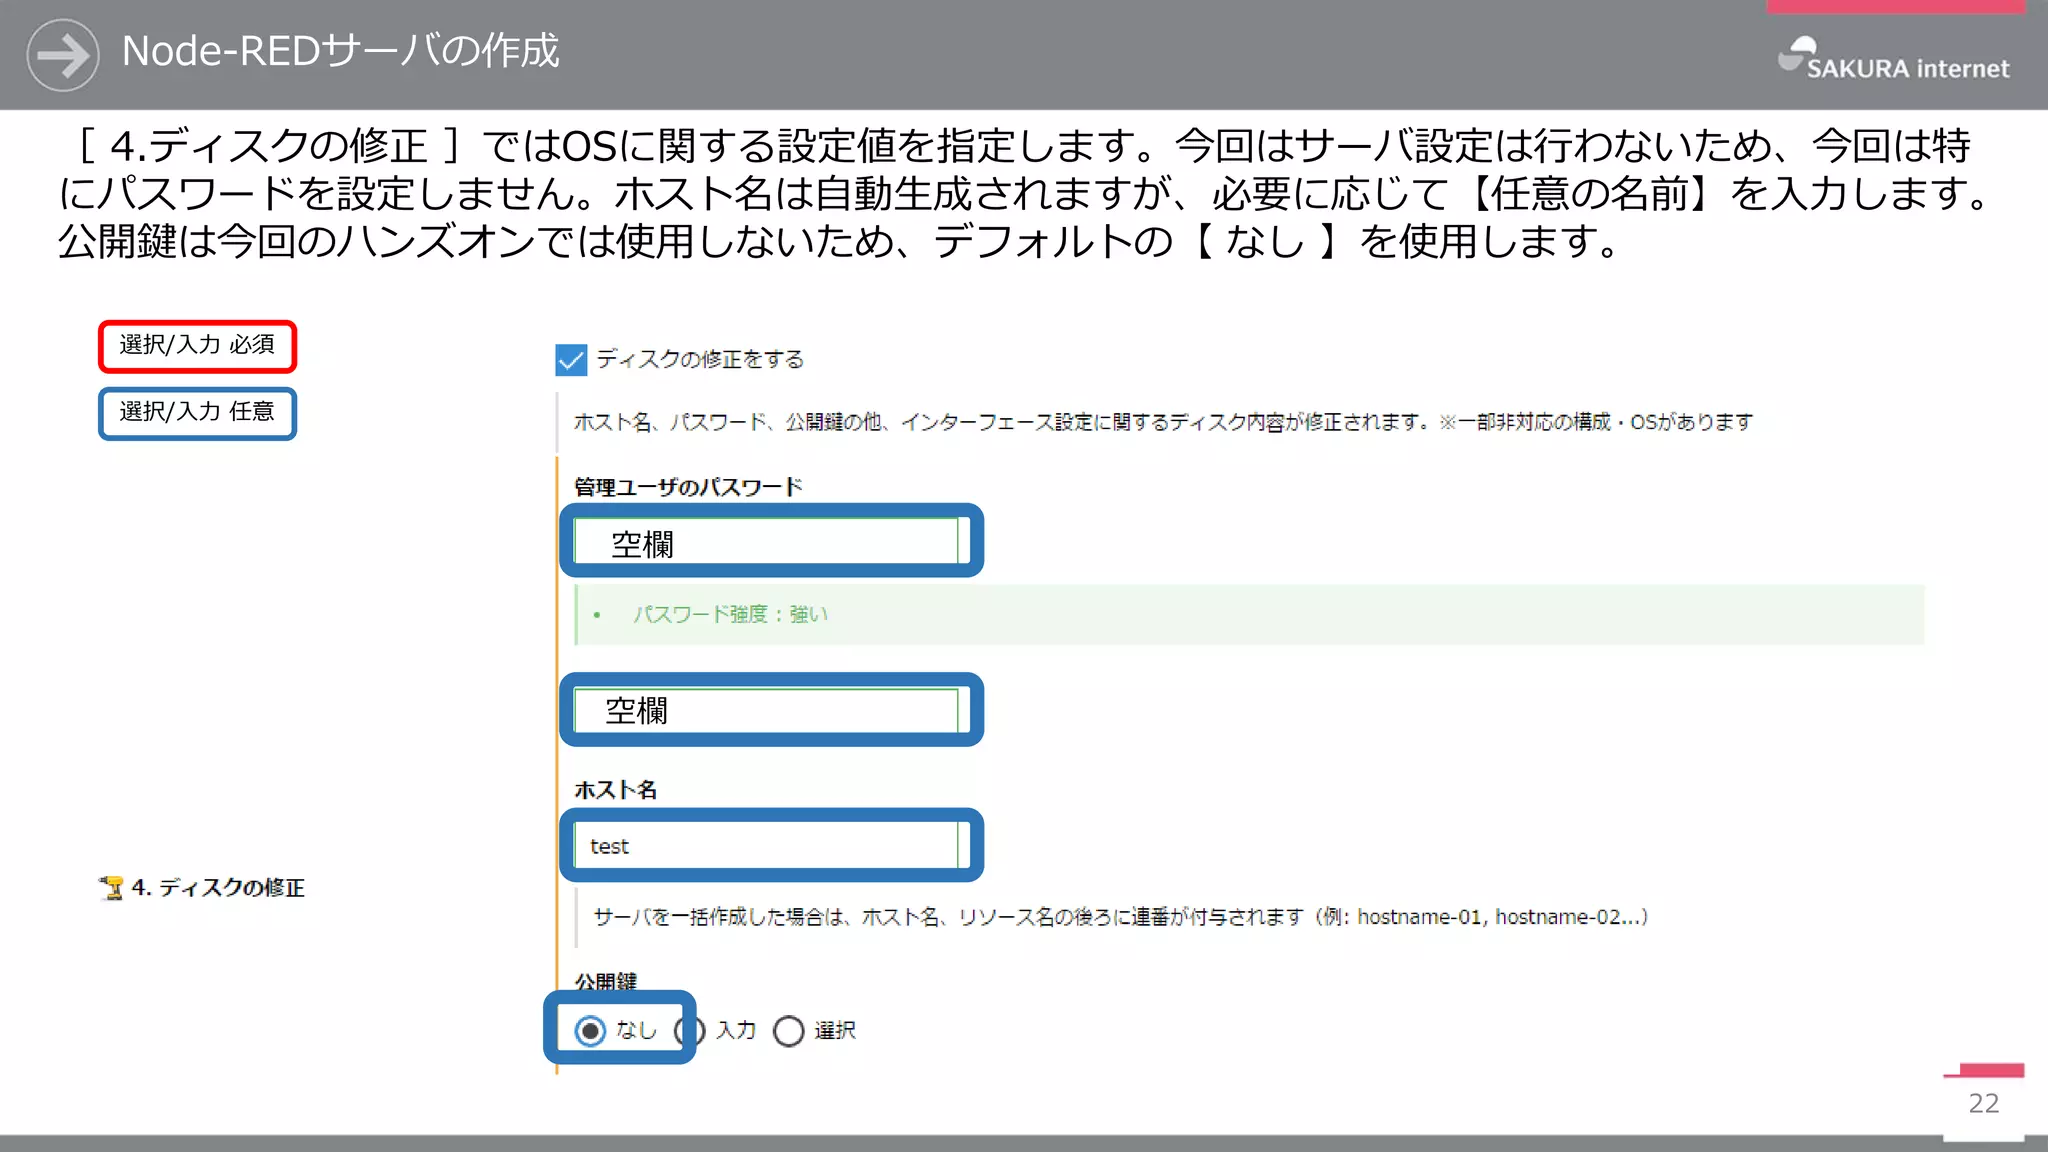Choose the 入力 public key option label

[736, 1030]
